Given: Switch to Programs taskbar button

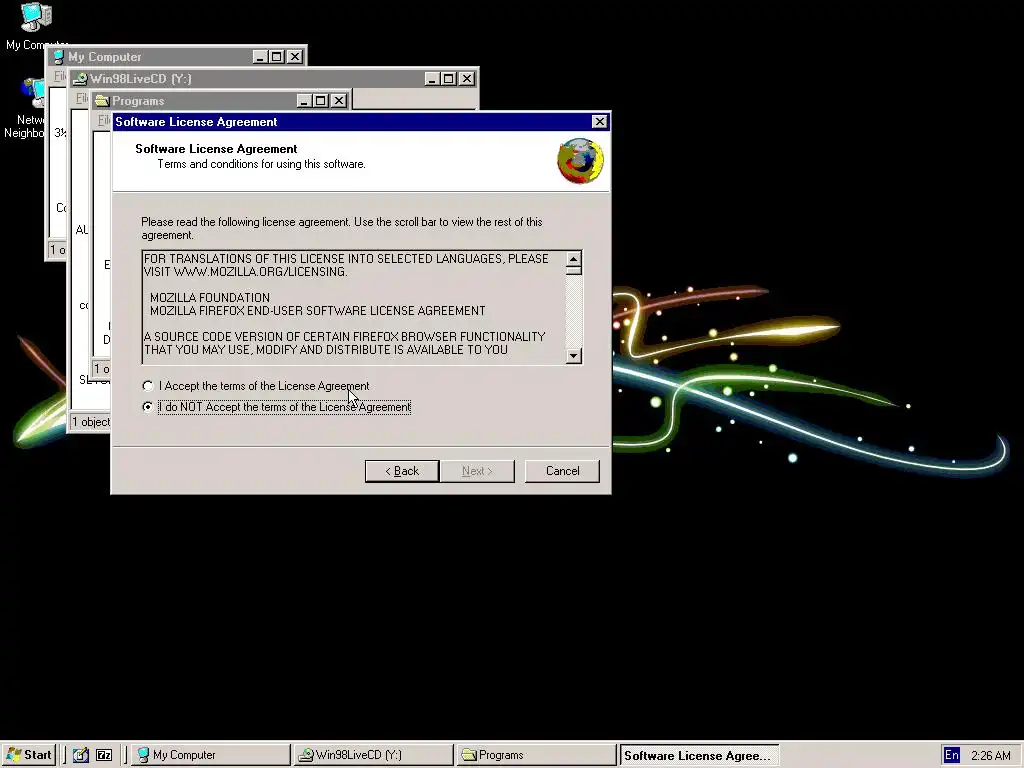Looking at the screenshot, I should (x=536, y=755).
